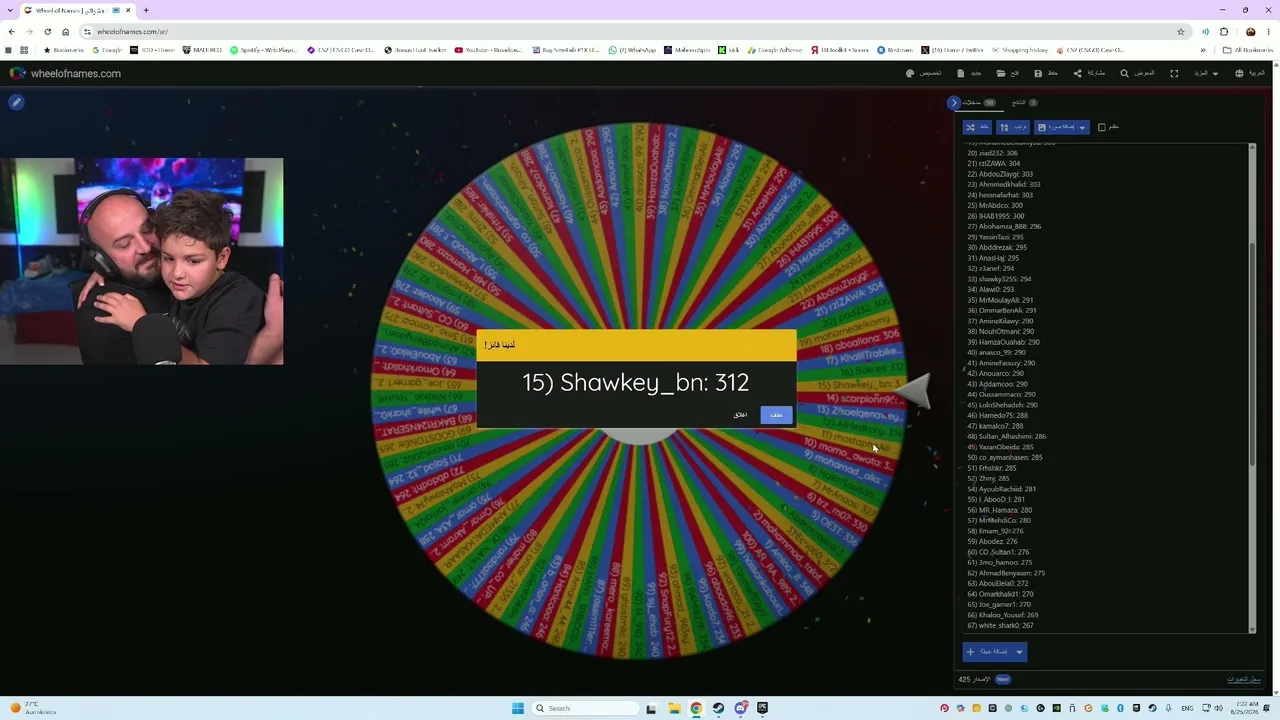This screenshot has height=720, width=1280.
Task: Go back in the browser
Action: [11, 31]
